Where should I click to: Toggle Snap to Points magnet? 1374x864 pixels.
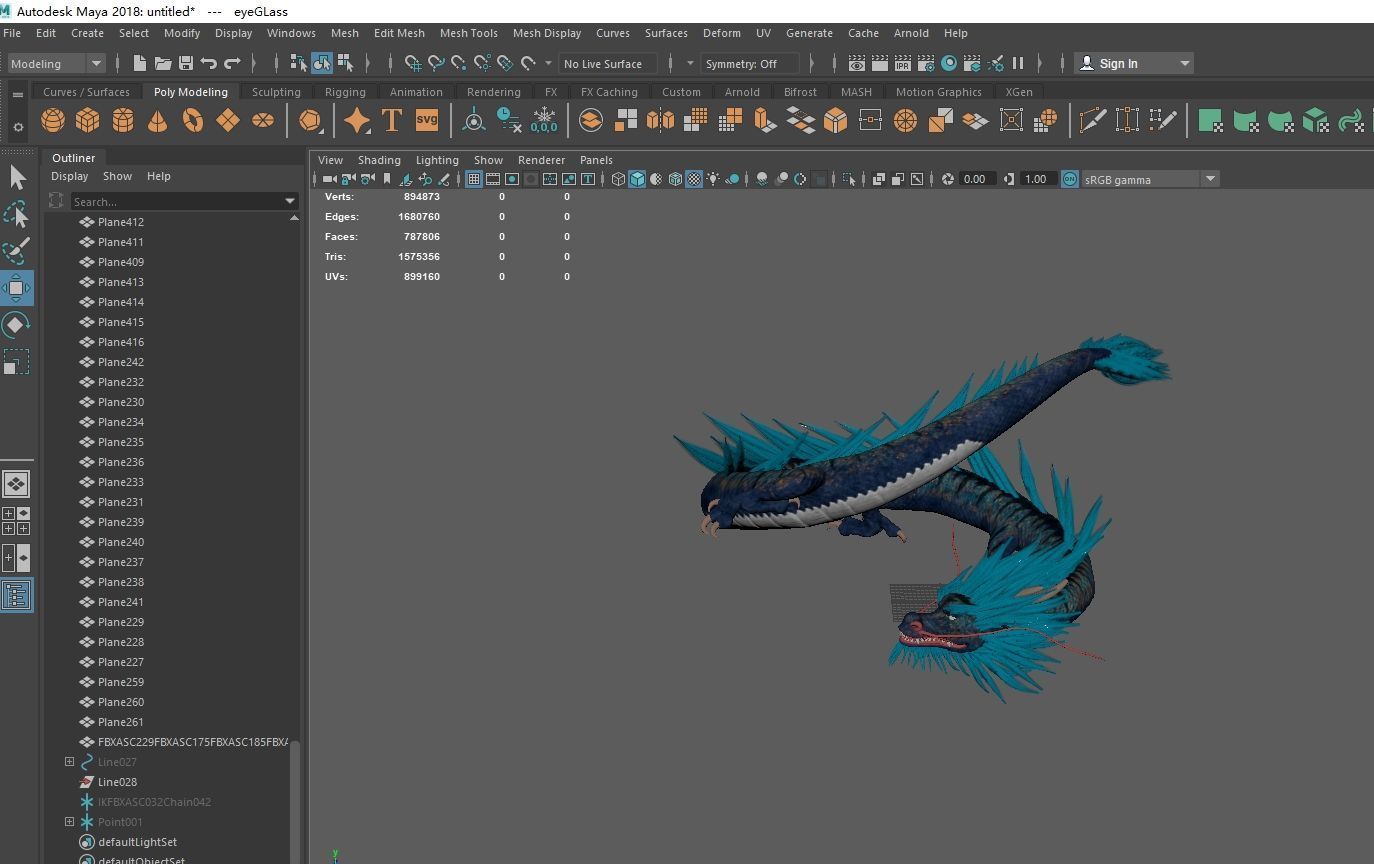(x=458, y=63)
